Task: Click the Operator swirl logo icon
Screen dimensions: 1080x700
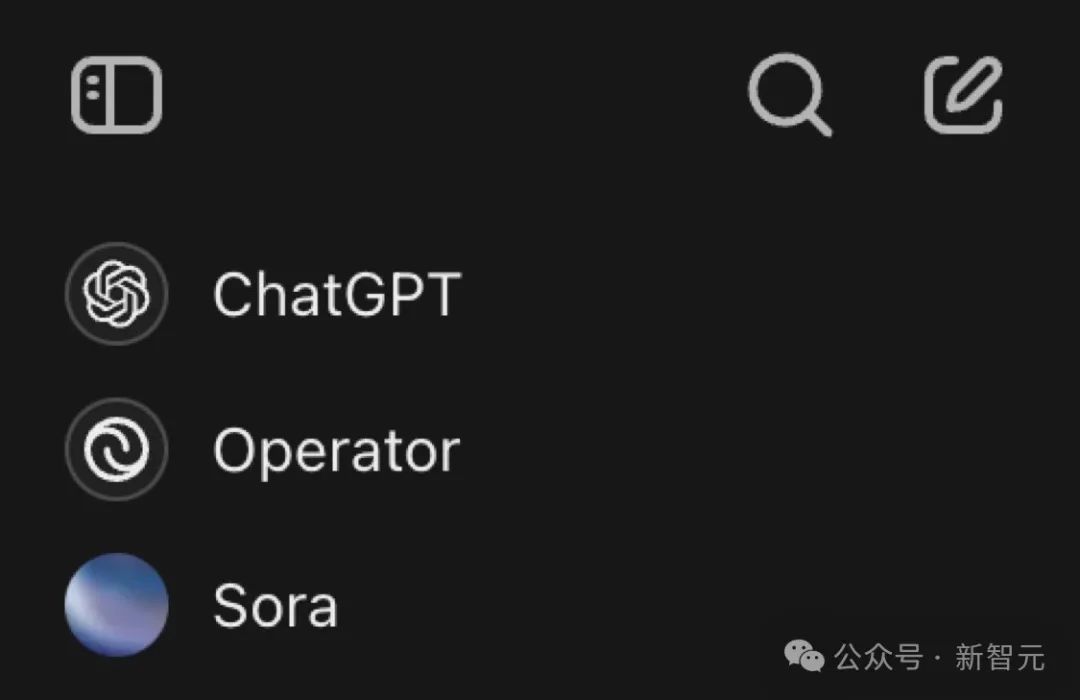Action: click(x=116, y=450)
